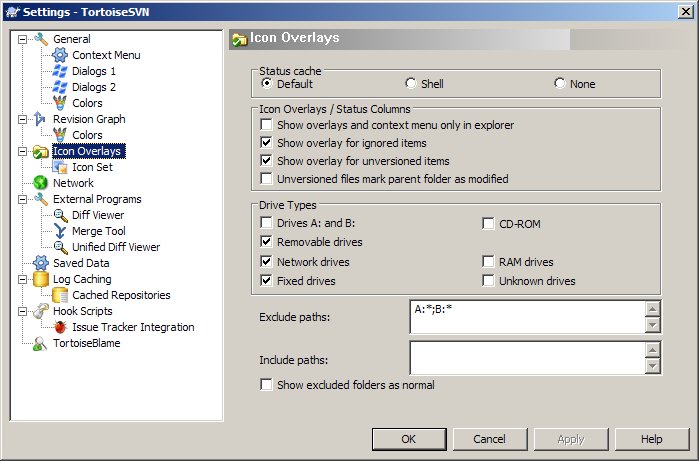Check the CD-ROM drive type
The image size is (699, 461).
488,223
